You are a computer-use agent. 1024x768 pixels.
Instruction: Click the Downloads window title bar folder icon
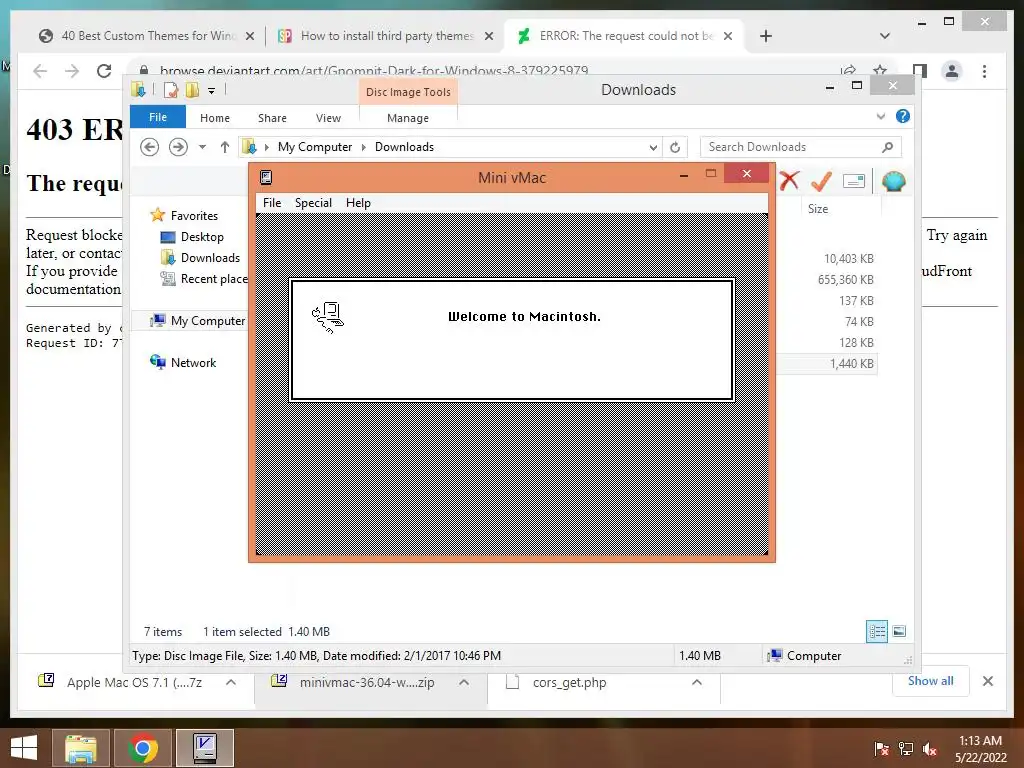pos(138,89)
